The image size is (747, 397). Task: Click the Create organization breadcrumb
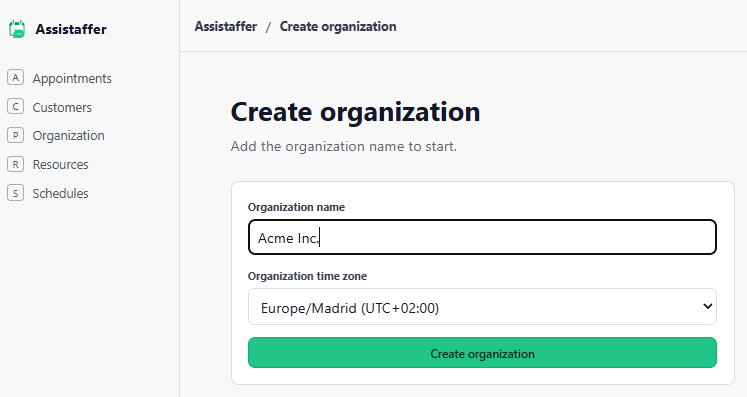338,26
